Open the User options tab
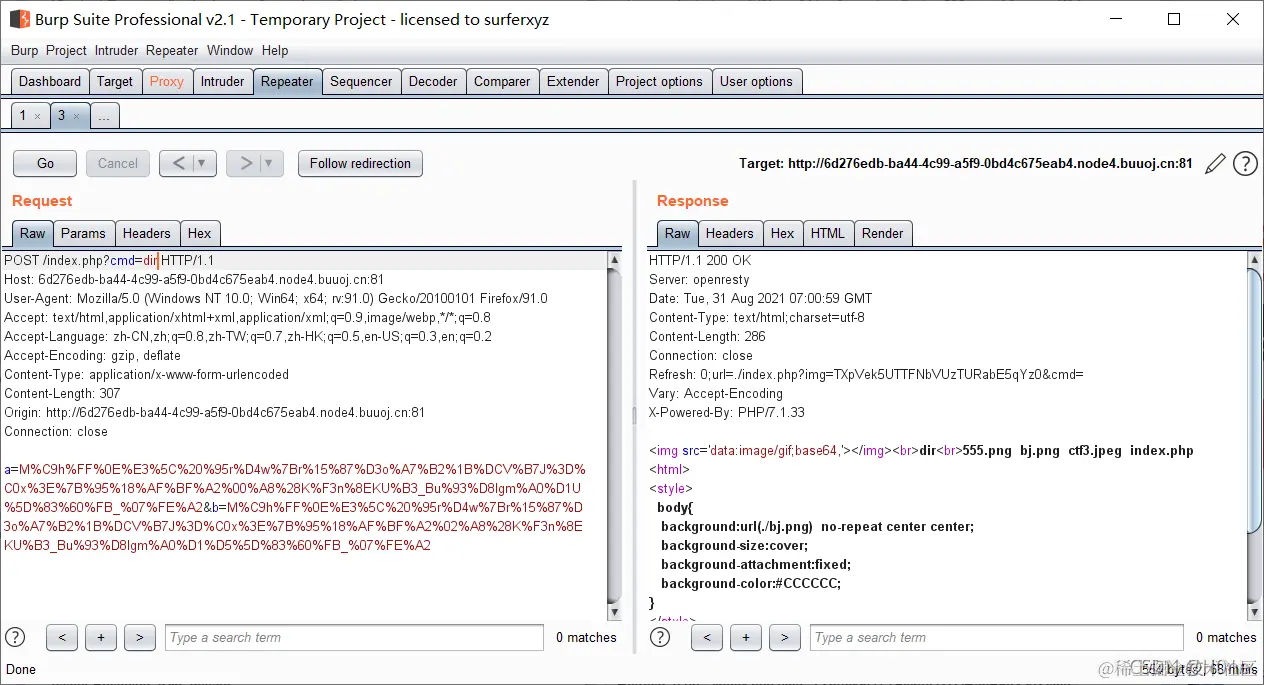The height and width of the screenshot is (685, 1264). (x=756, y=82)
